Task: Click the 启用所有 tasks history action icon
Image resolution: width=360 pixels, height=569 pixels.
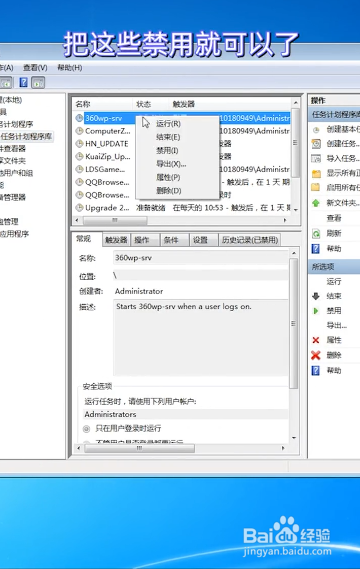Action: pyautogui.click(x=316, y=188)
